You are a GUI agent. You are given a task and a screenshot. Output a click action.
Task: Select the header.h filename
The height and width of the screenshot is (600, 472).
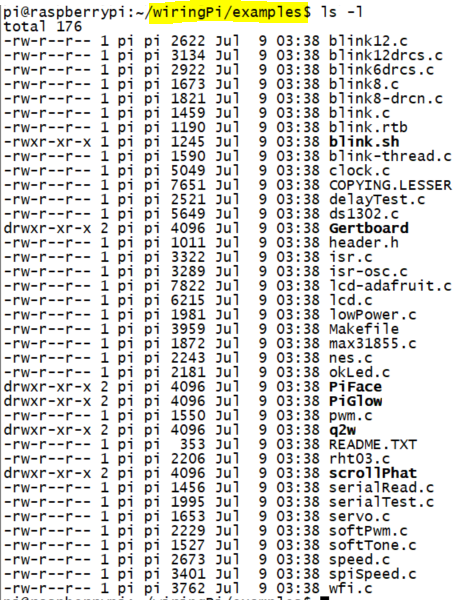pyautogui.click(x=364, y=243)
